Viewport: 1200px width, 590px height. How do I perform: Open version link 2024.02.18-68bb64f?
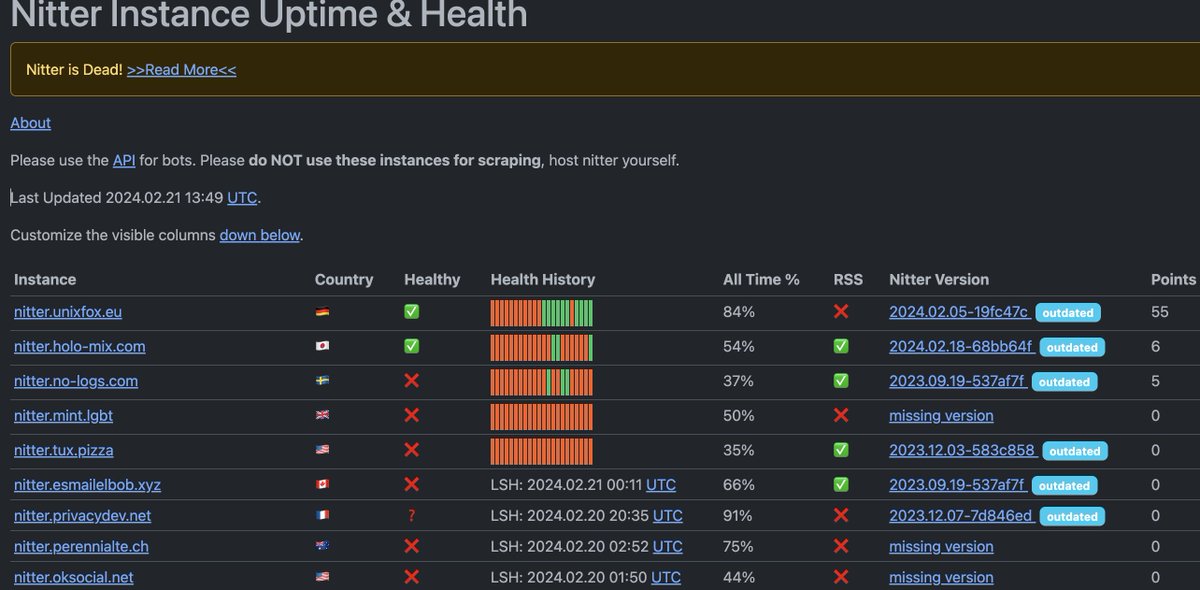point(961,346)
